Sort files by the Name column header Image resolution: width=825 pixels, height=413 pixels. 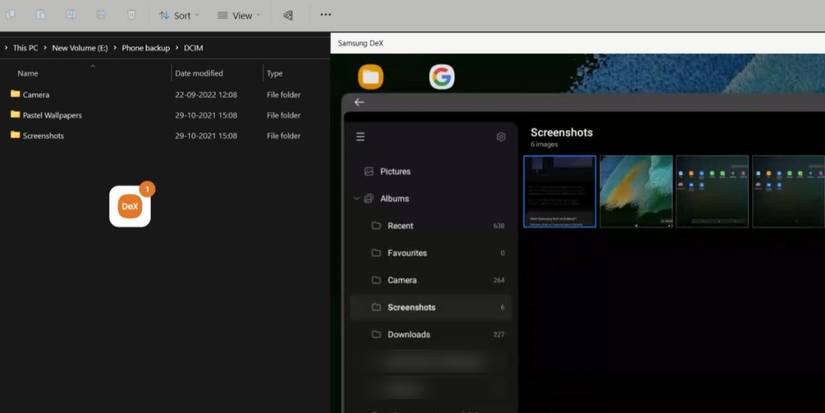[27, 74]
